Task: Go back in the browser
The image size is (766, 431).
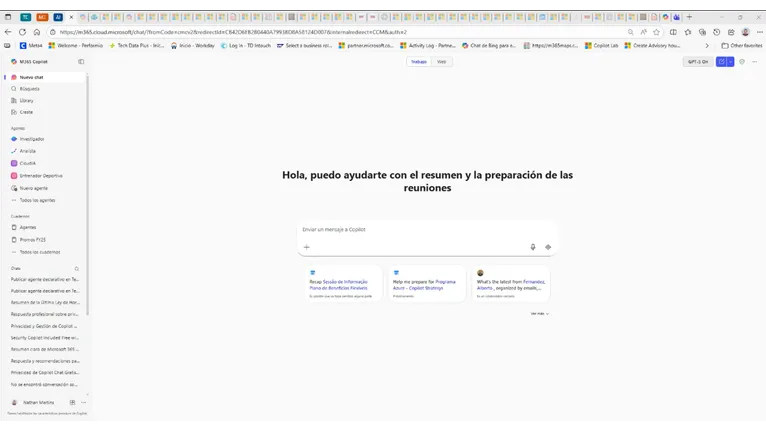Action: (x=8, y=32)
